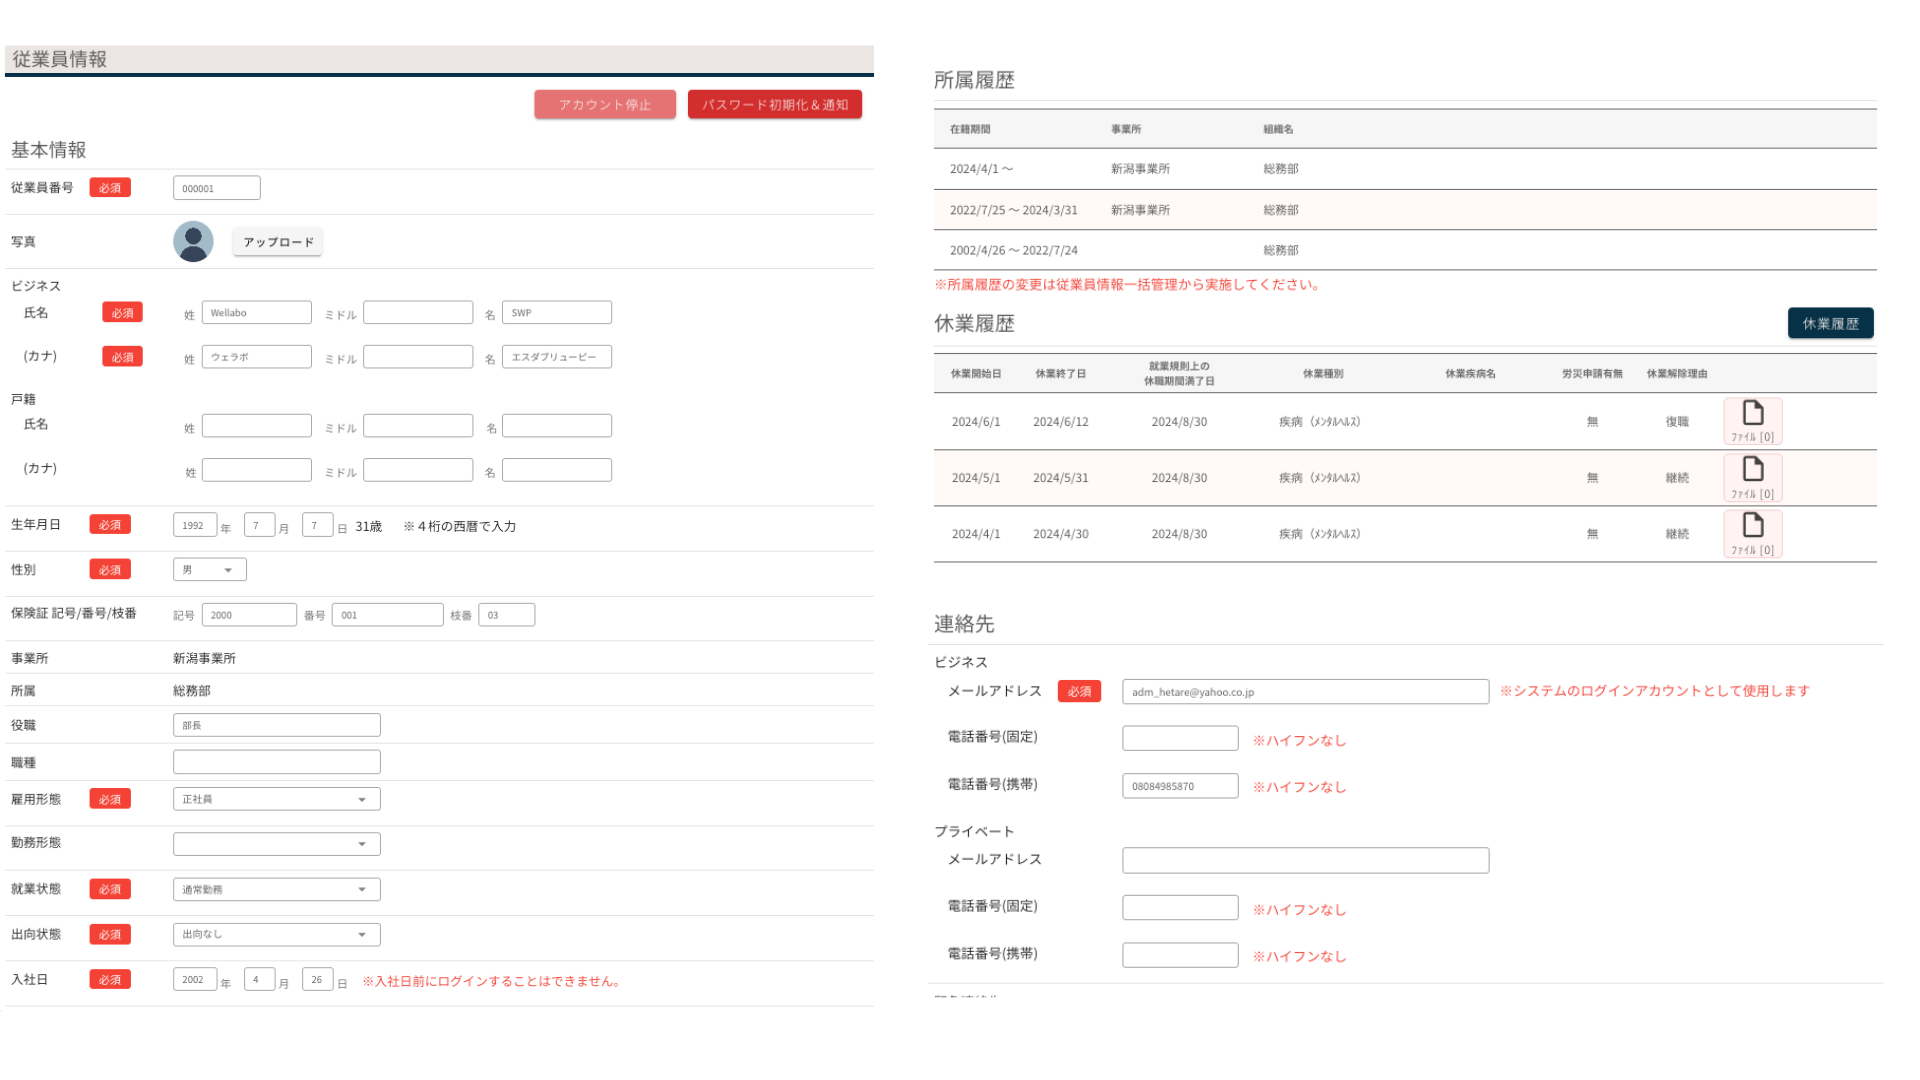Viewport: 1920px width, 1080px height.
Task: Click the アカウント停止 button
Action: [604, 105]
